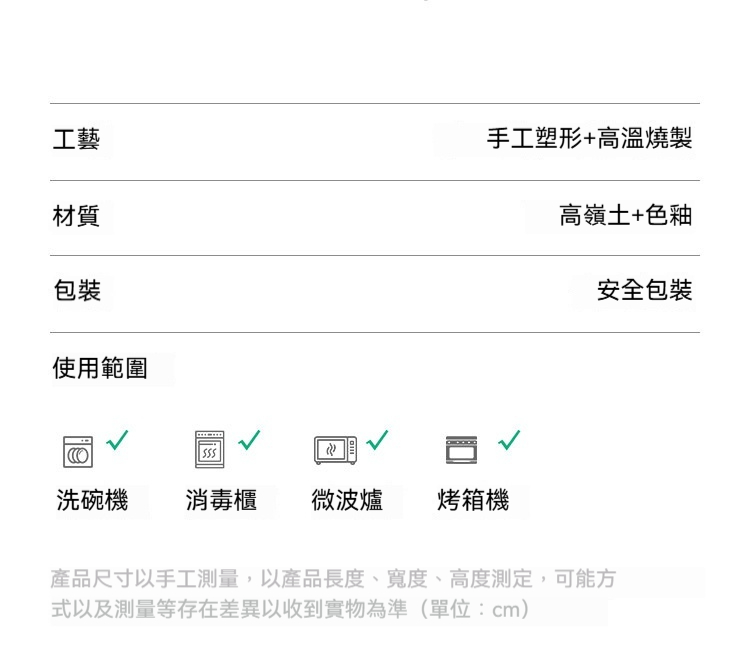Click the 材質 row label
The width and height of the screenshot is (750, 651).
[76, 215]
